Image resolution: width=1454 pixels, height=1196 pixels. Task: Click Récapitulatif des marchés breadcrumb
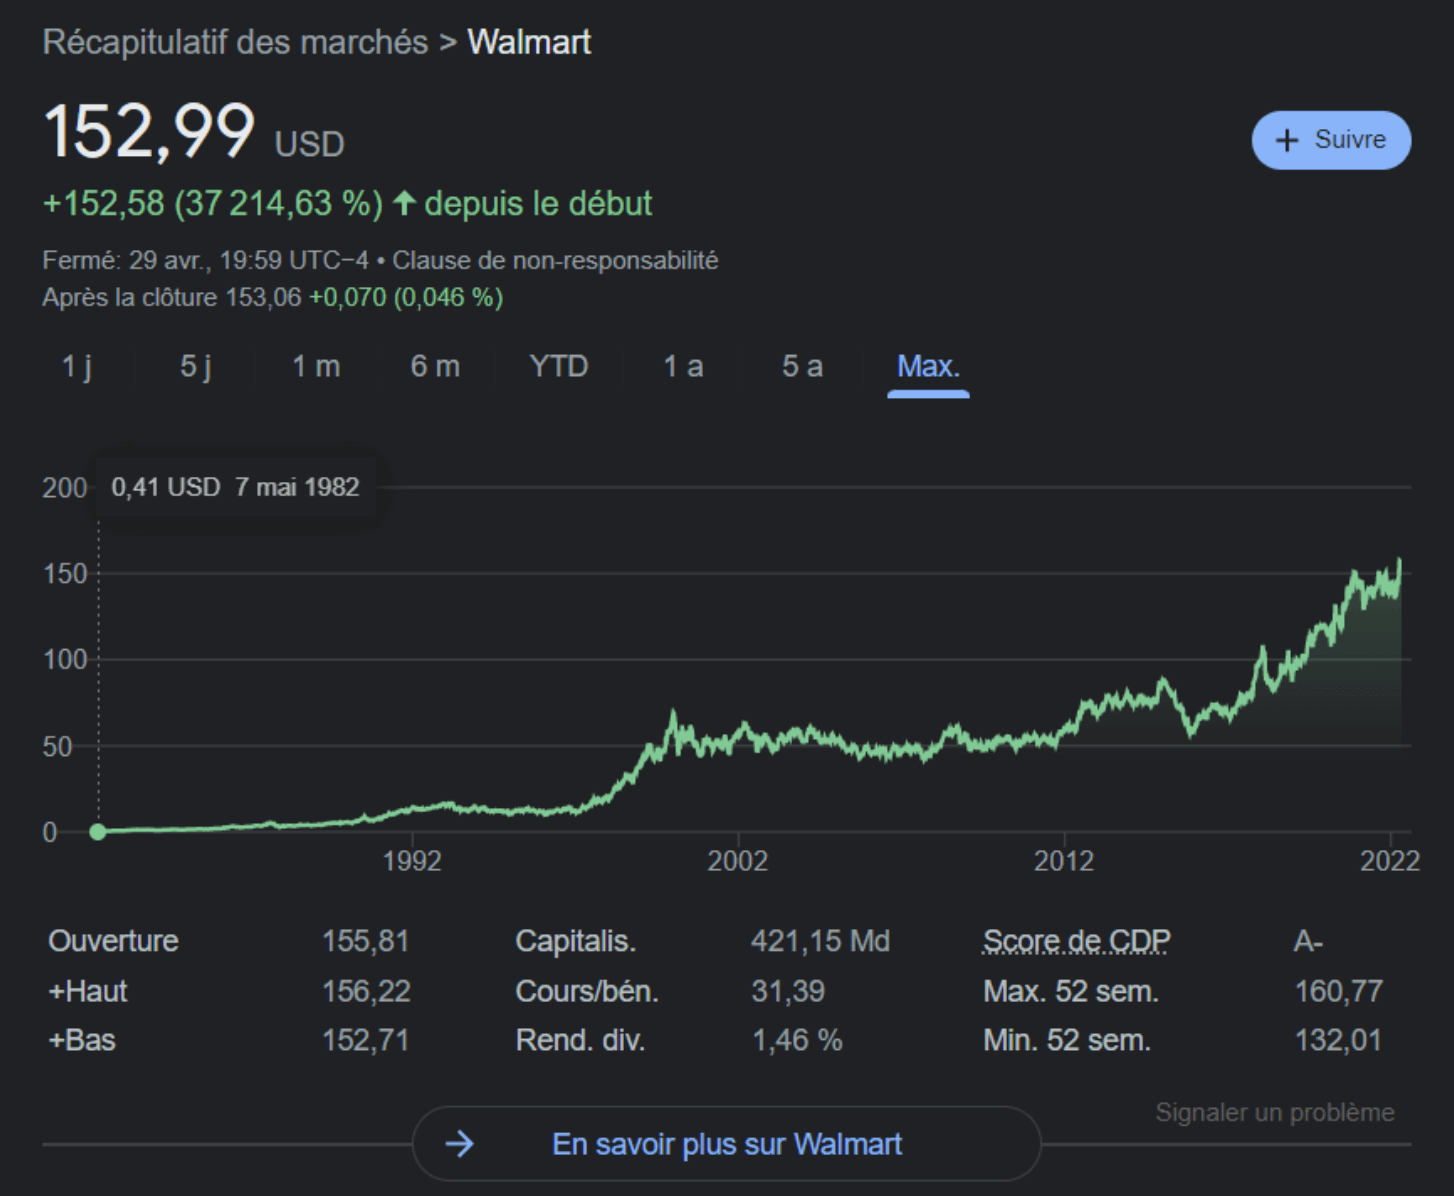[235, 42]
